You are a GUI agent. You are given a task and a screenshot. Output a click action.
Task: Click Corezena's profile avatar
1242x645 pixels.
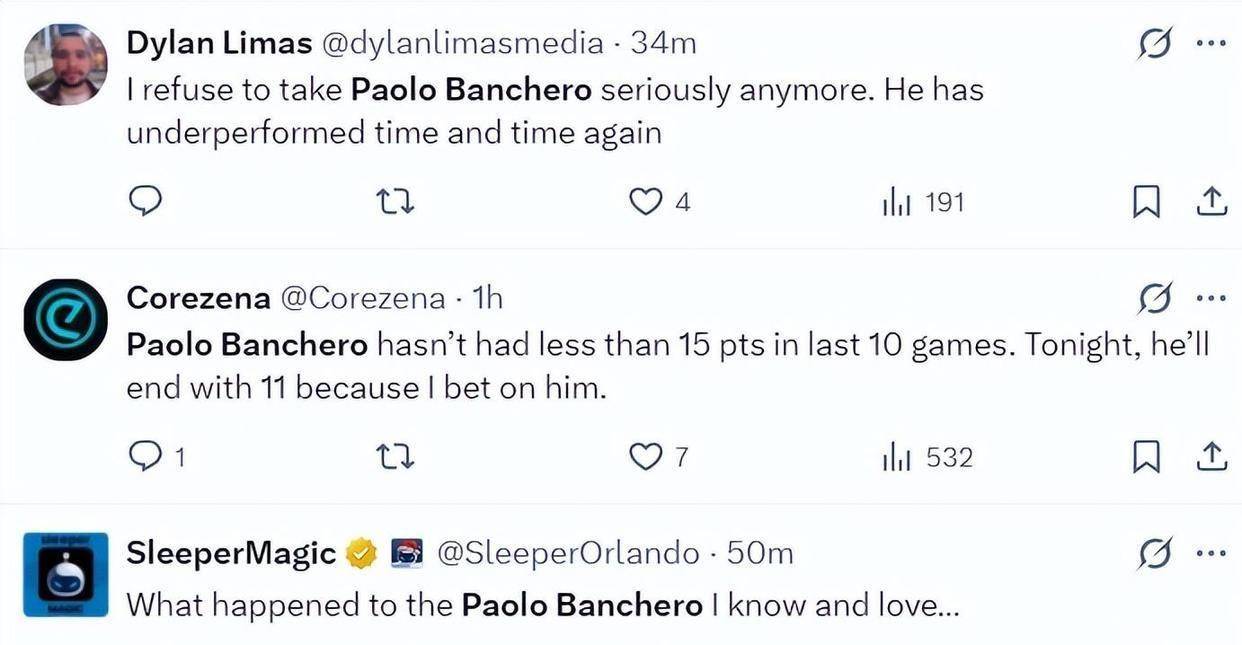point(65,320)
